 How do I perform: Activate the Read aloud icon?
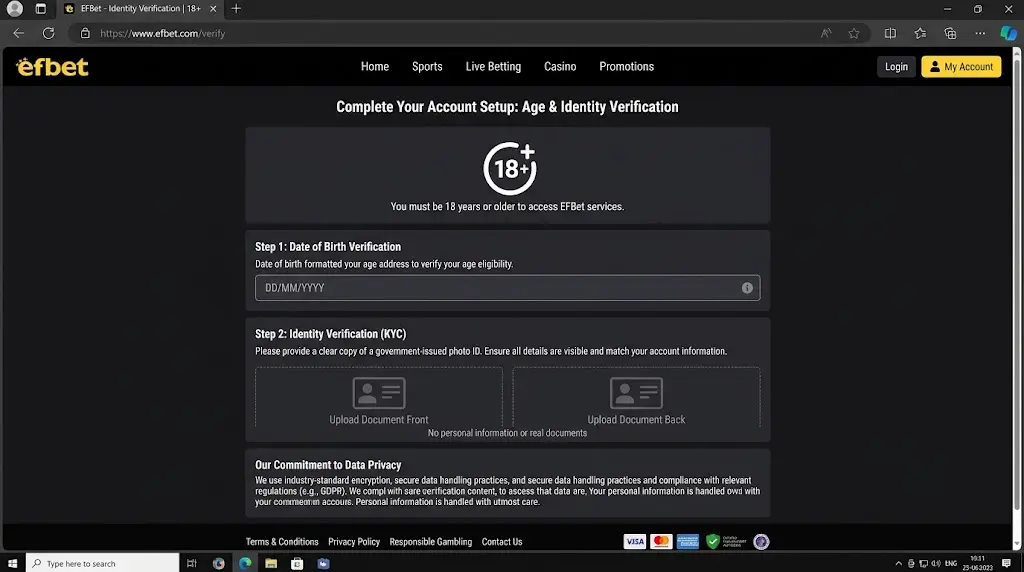tap(826, 33)
